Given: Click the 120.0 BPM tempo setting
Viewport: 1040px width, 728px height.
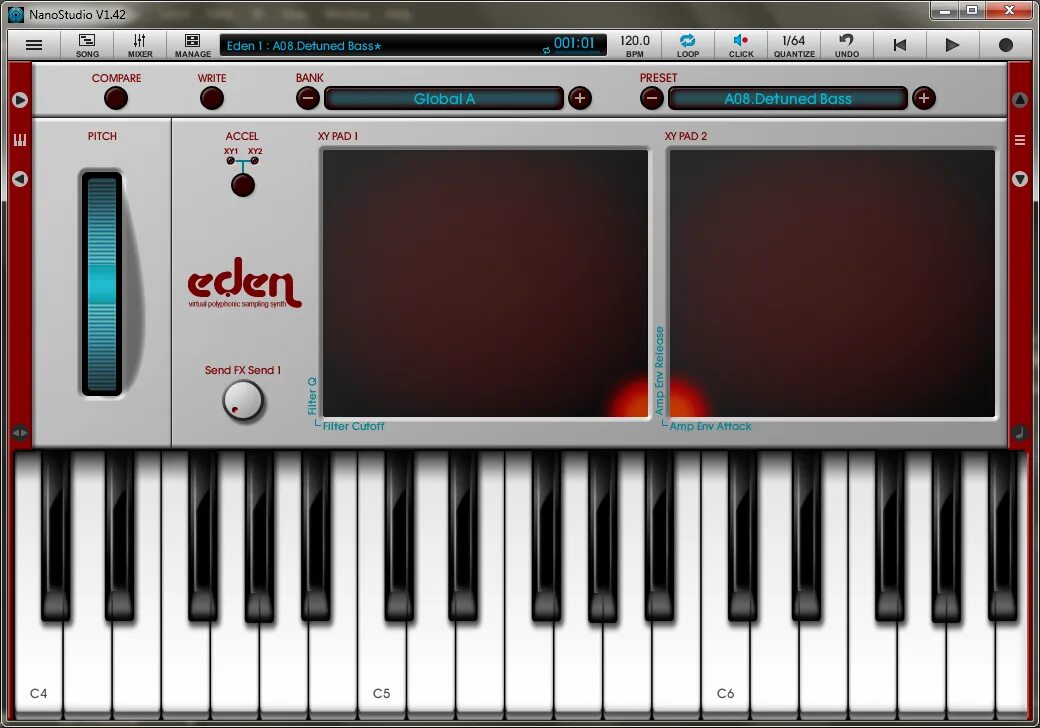Looking at the screenshot, I should tap(635, 45).
